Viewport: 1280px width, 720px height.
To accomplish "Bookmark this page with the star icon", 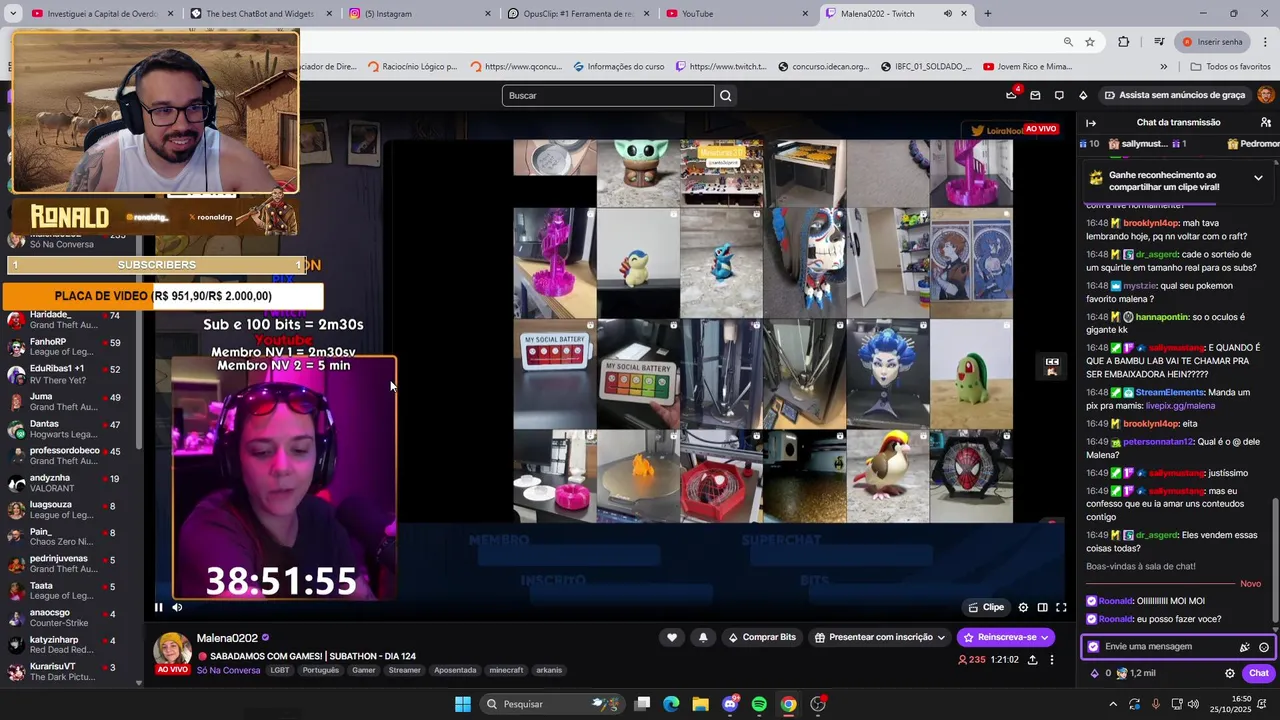I will (1090, 42).
